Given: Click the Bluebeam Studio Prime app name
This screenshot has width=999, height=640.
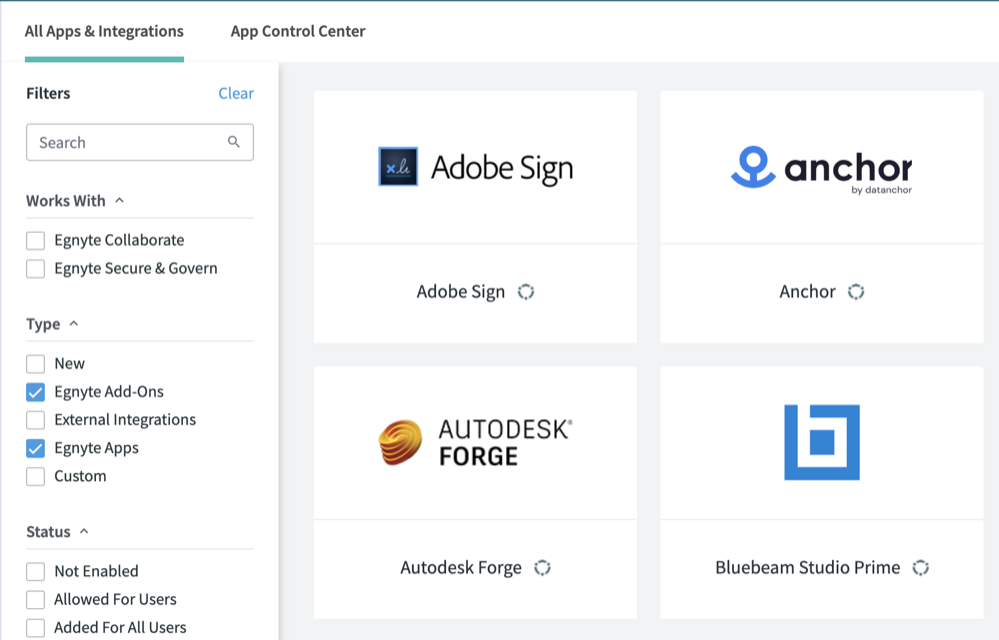Looking at the screenshot, I should tap(808, 567).
